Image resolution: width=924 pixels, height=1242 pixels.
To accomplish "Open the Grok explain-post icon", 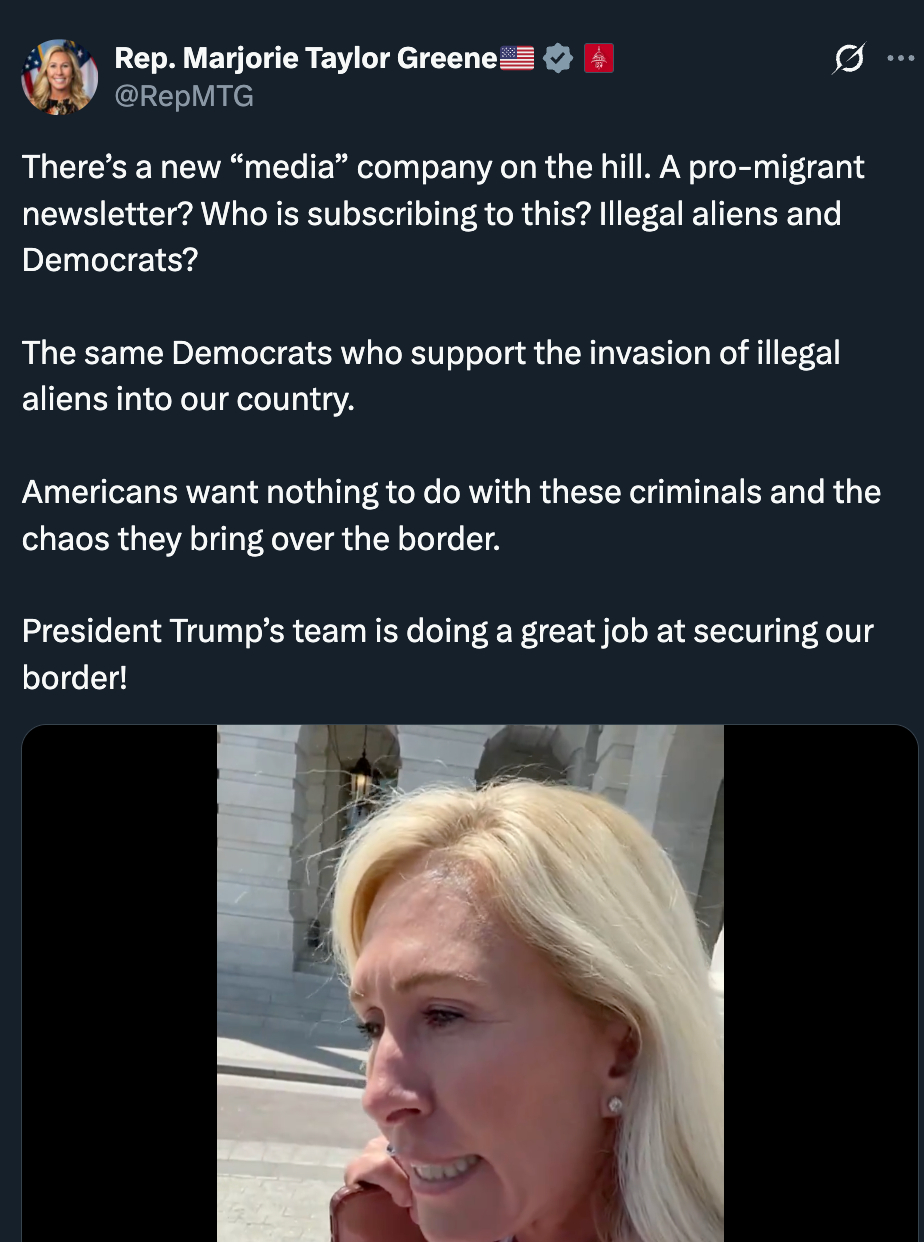I will 848,60.
